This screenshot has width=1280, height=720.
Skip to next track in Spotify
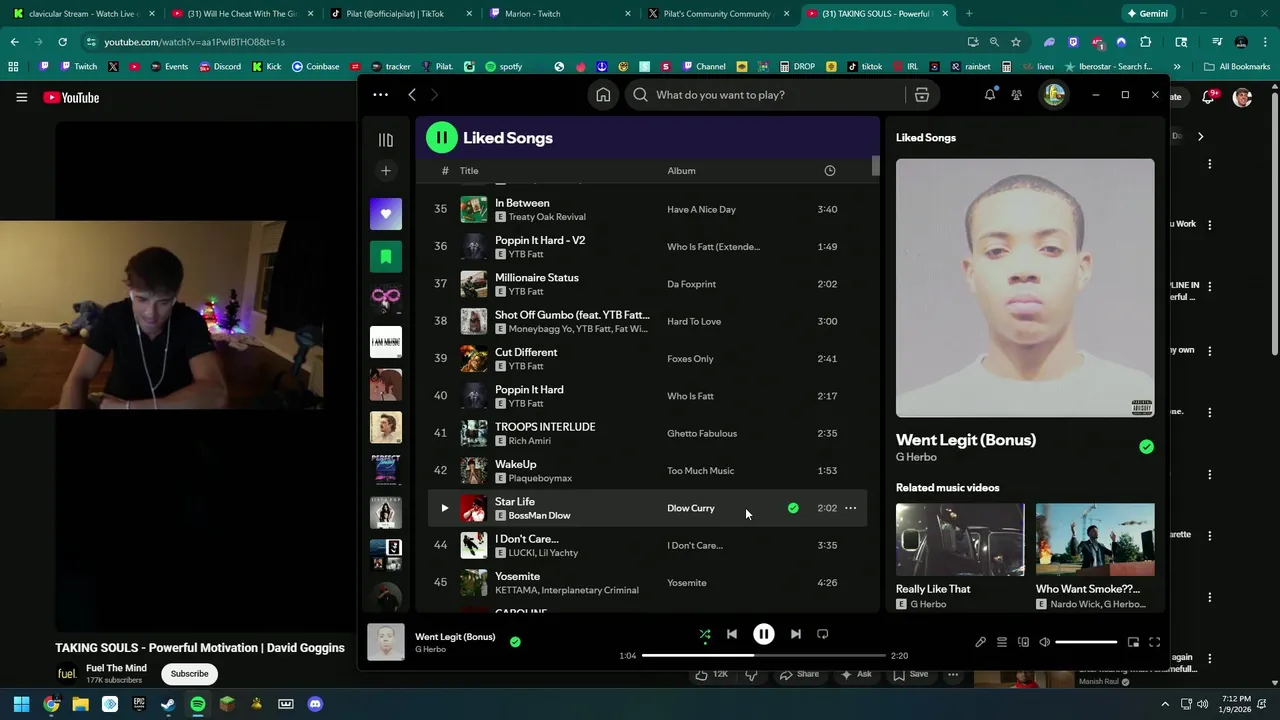(796, 634)
